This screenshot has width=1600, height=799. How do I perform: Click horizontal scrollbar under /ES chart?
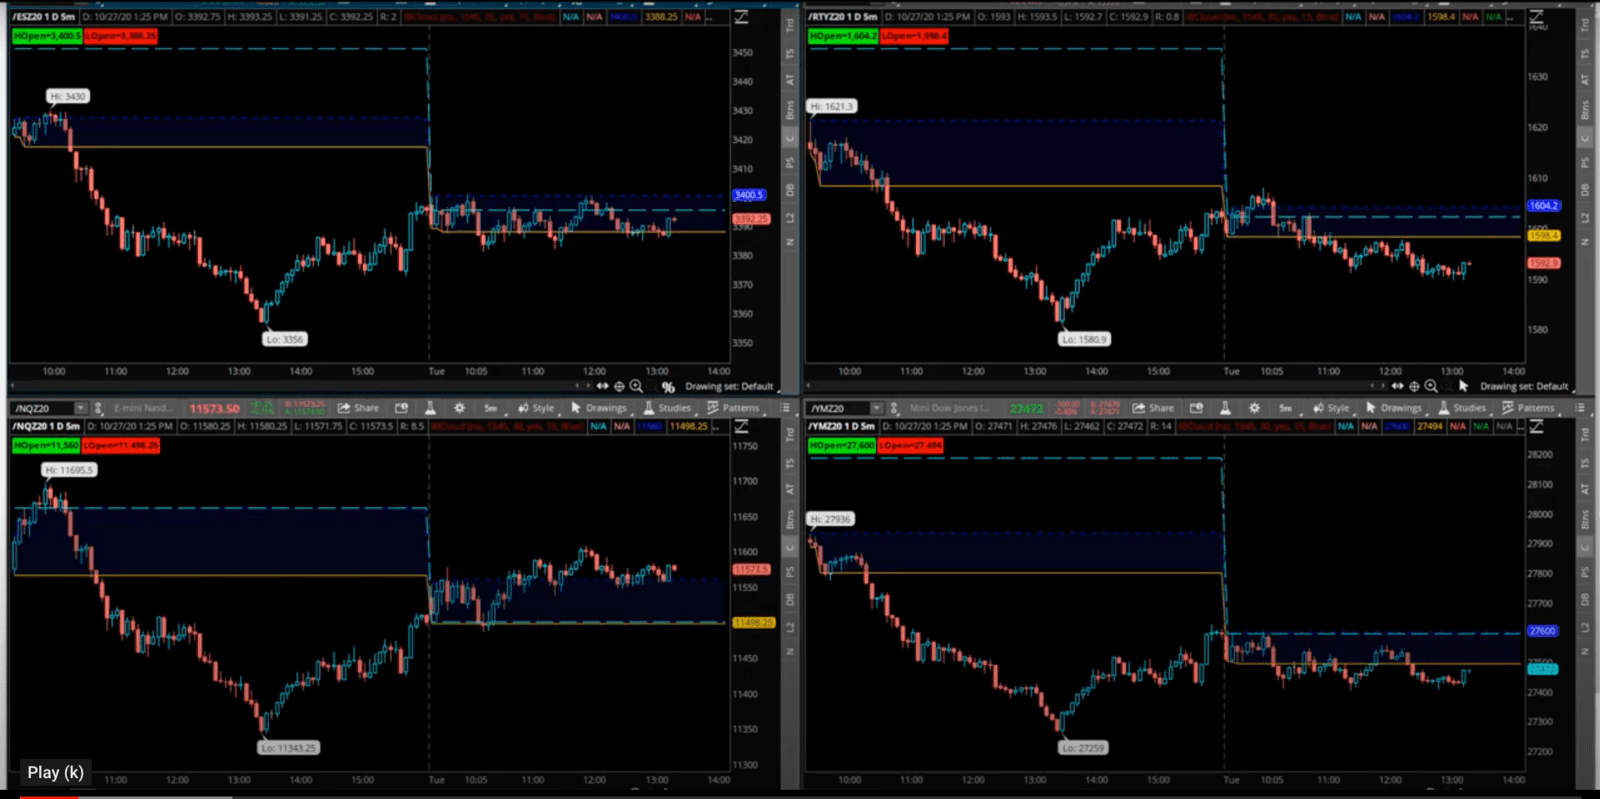pos(300,385)
